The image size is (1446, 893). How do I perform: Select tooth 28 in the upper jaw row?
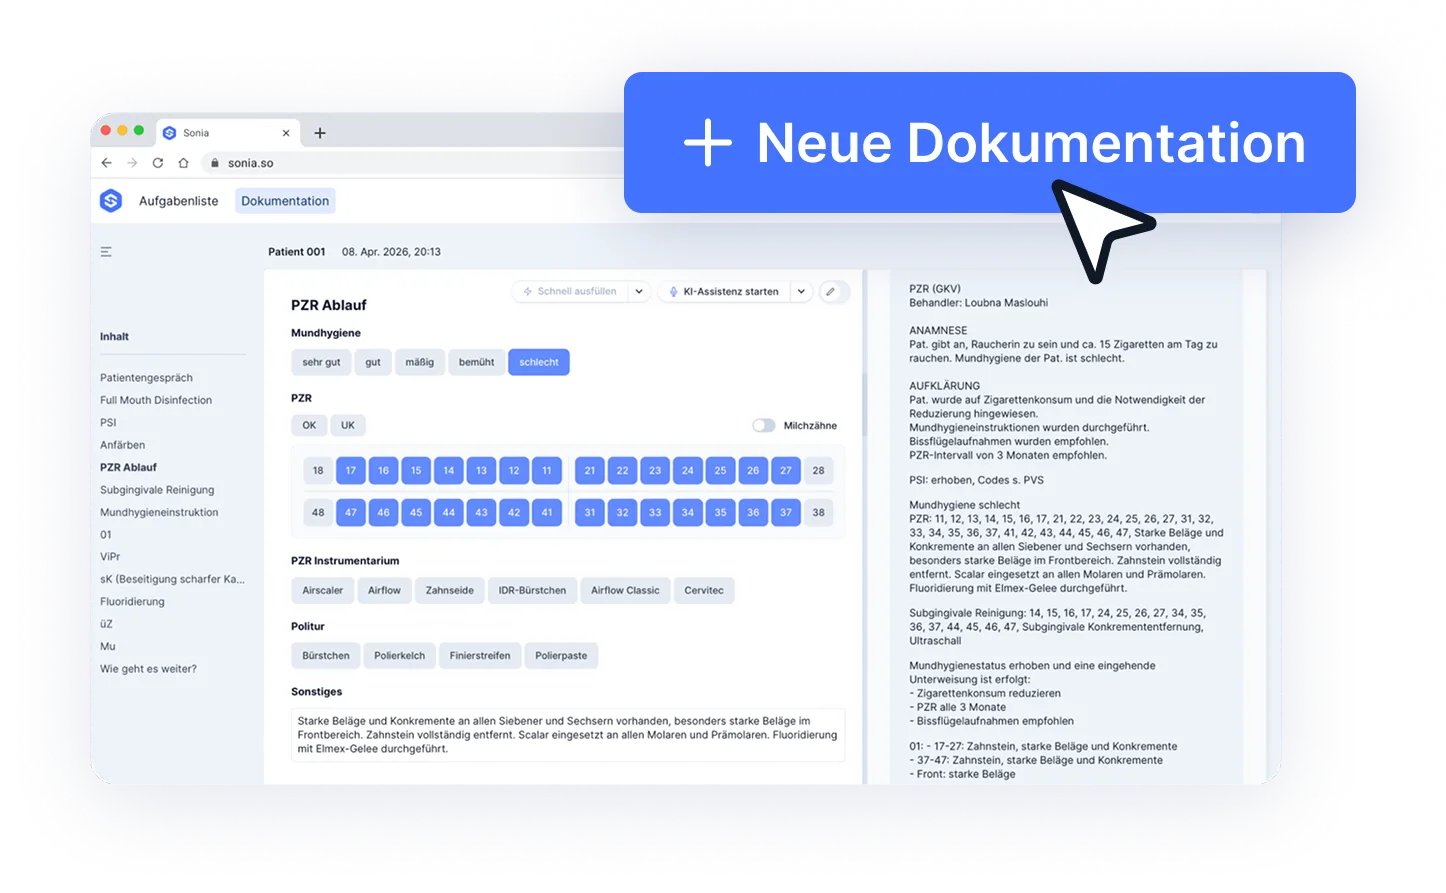coord(818,470)
